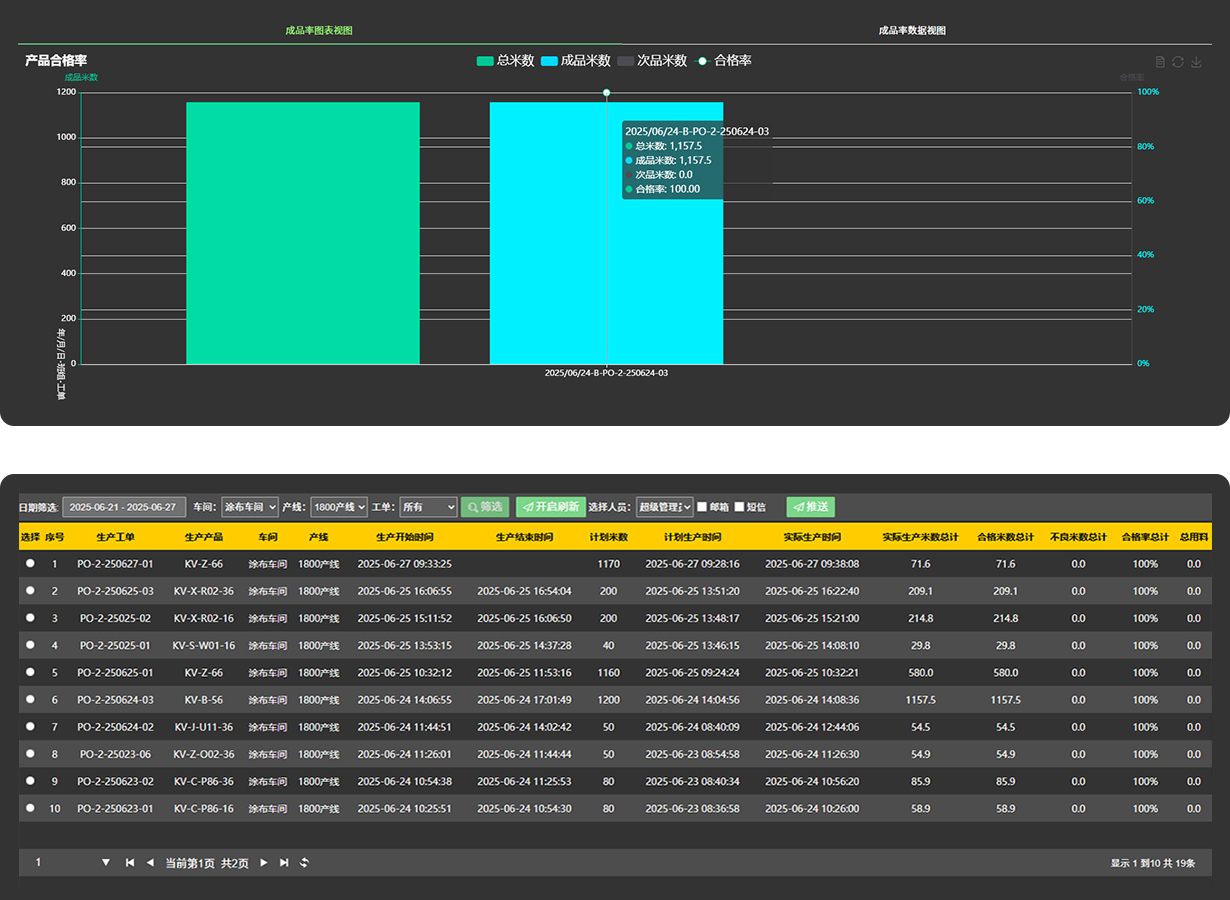This screenshot has width=1230, height=900.
Task: Go to first page of table
Action: [130, 862]
